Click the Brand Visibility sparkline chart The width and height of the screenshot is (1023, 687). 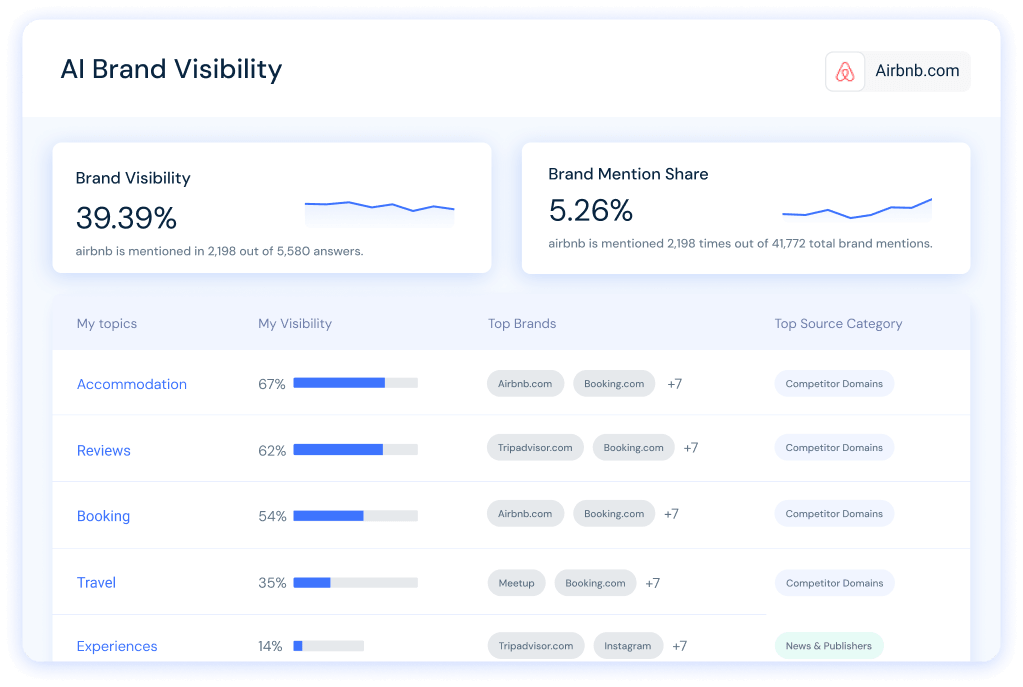380,213
